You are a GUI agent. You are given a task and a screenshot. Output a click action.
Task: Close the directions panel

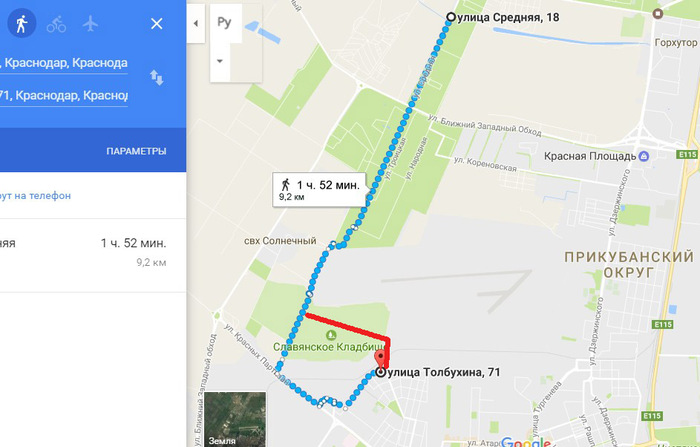(157, 24)
